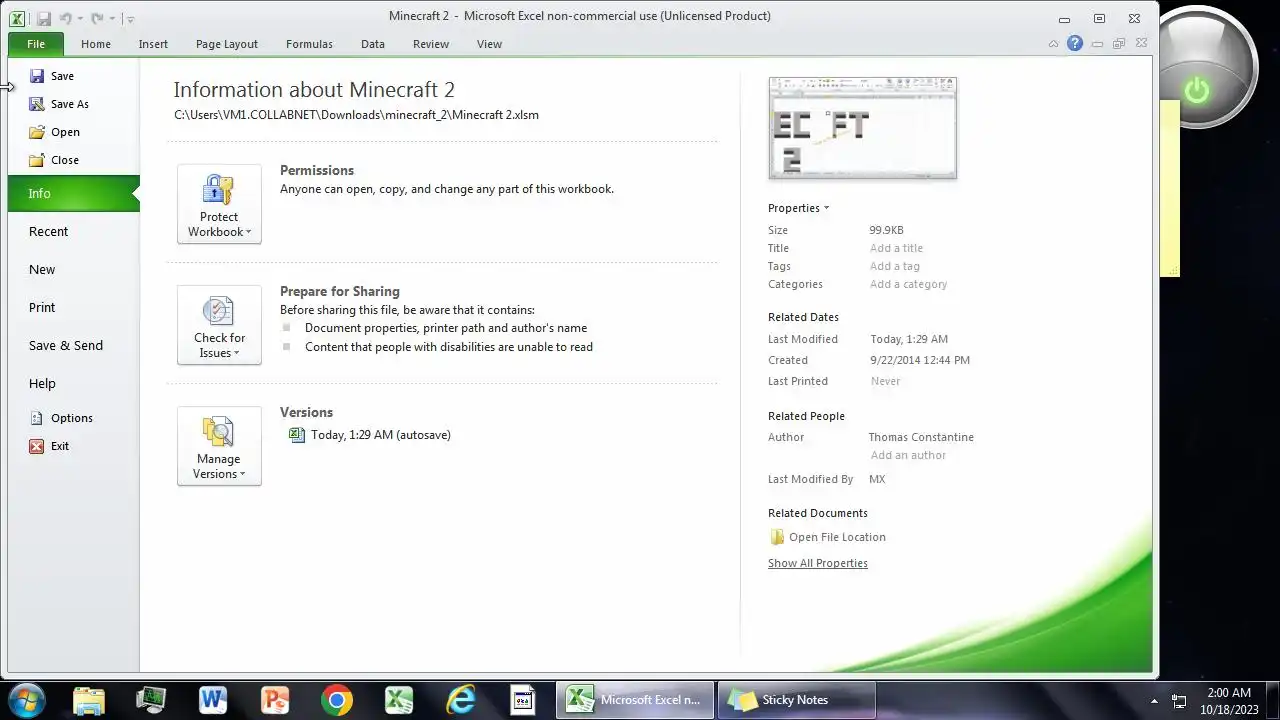Image resolution: width=1280 pixels, height=720 pixels.
Task: Switch to the Review tab
Action: 431,44
